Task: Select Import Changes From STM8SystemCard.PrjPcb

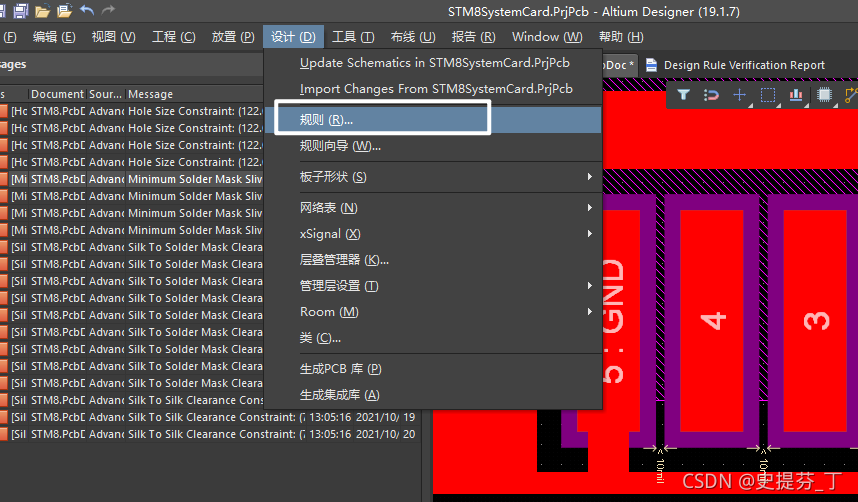Action: click(433, 89)
